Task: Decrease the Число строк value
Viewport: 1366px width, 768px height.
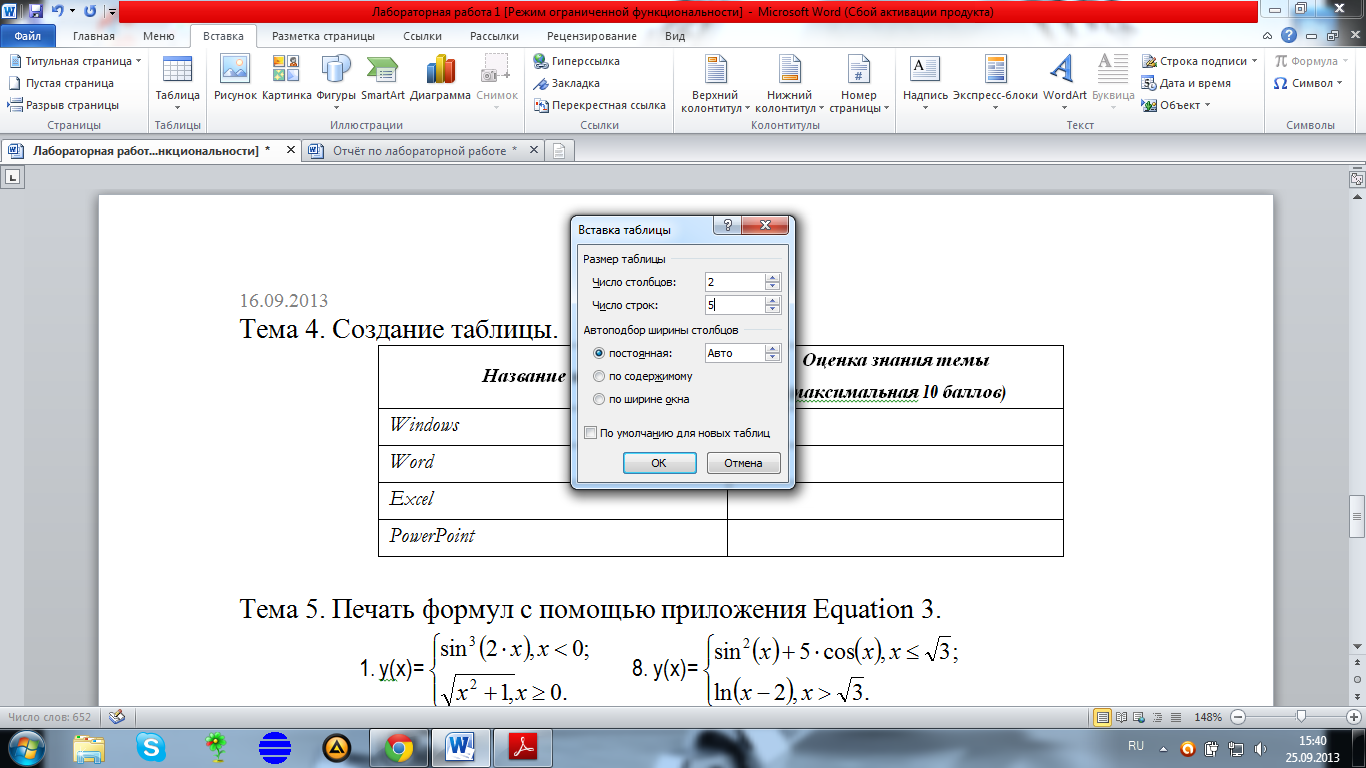Action: [x=772, y=310]
